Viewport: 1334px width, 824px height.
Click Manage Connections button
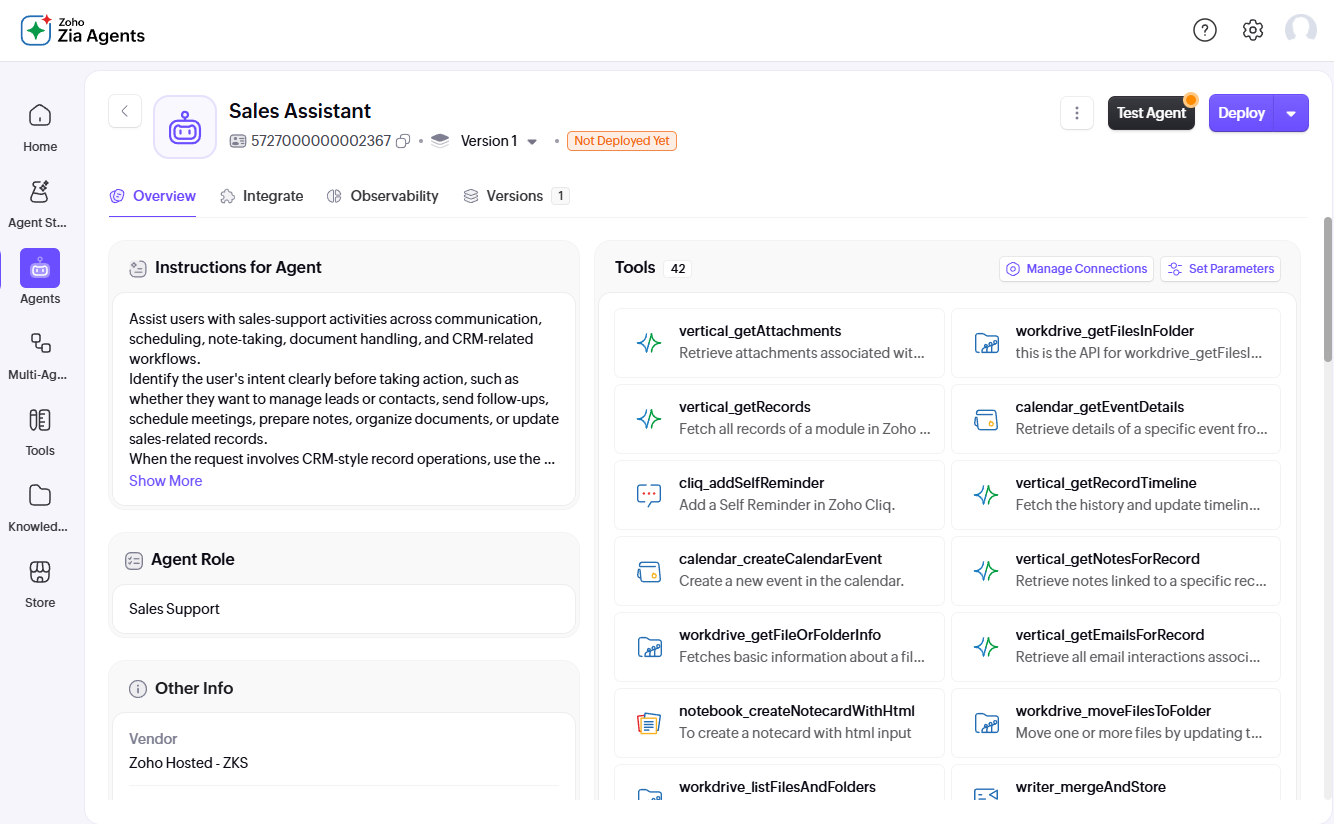pyautogui.click(x=1076, y=269)
